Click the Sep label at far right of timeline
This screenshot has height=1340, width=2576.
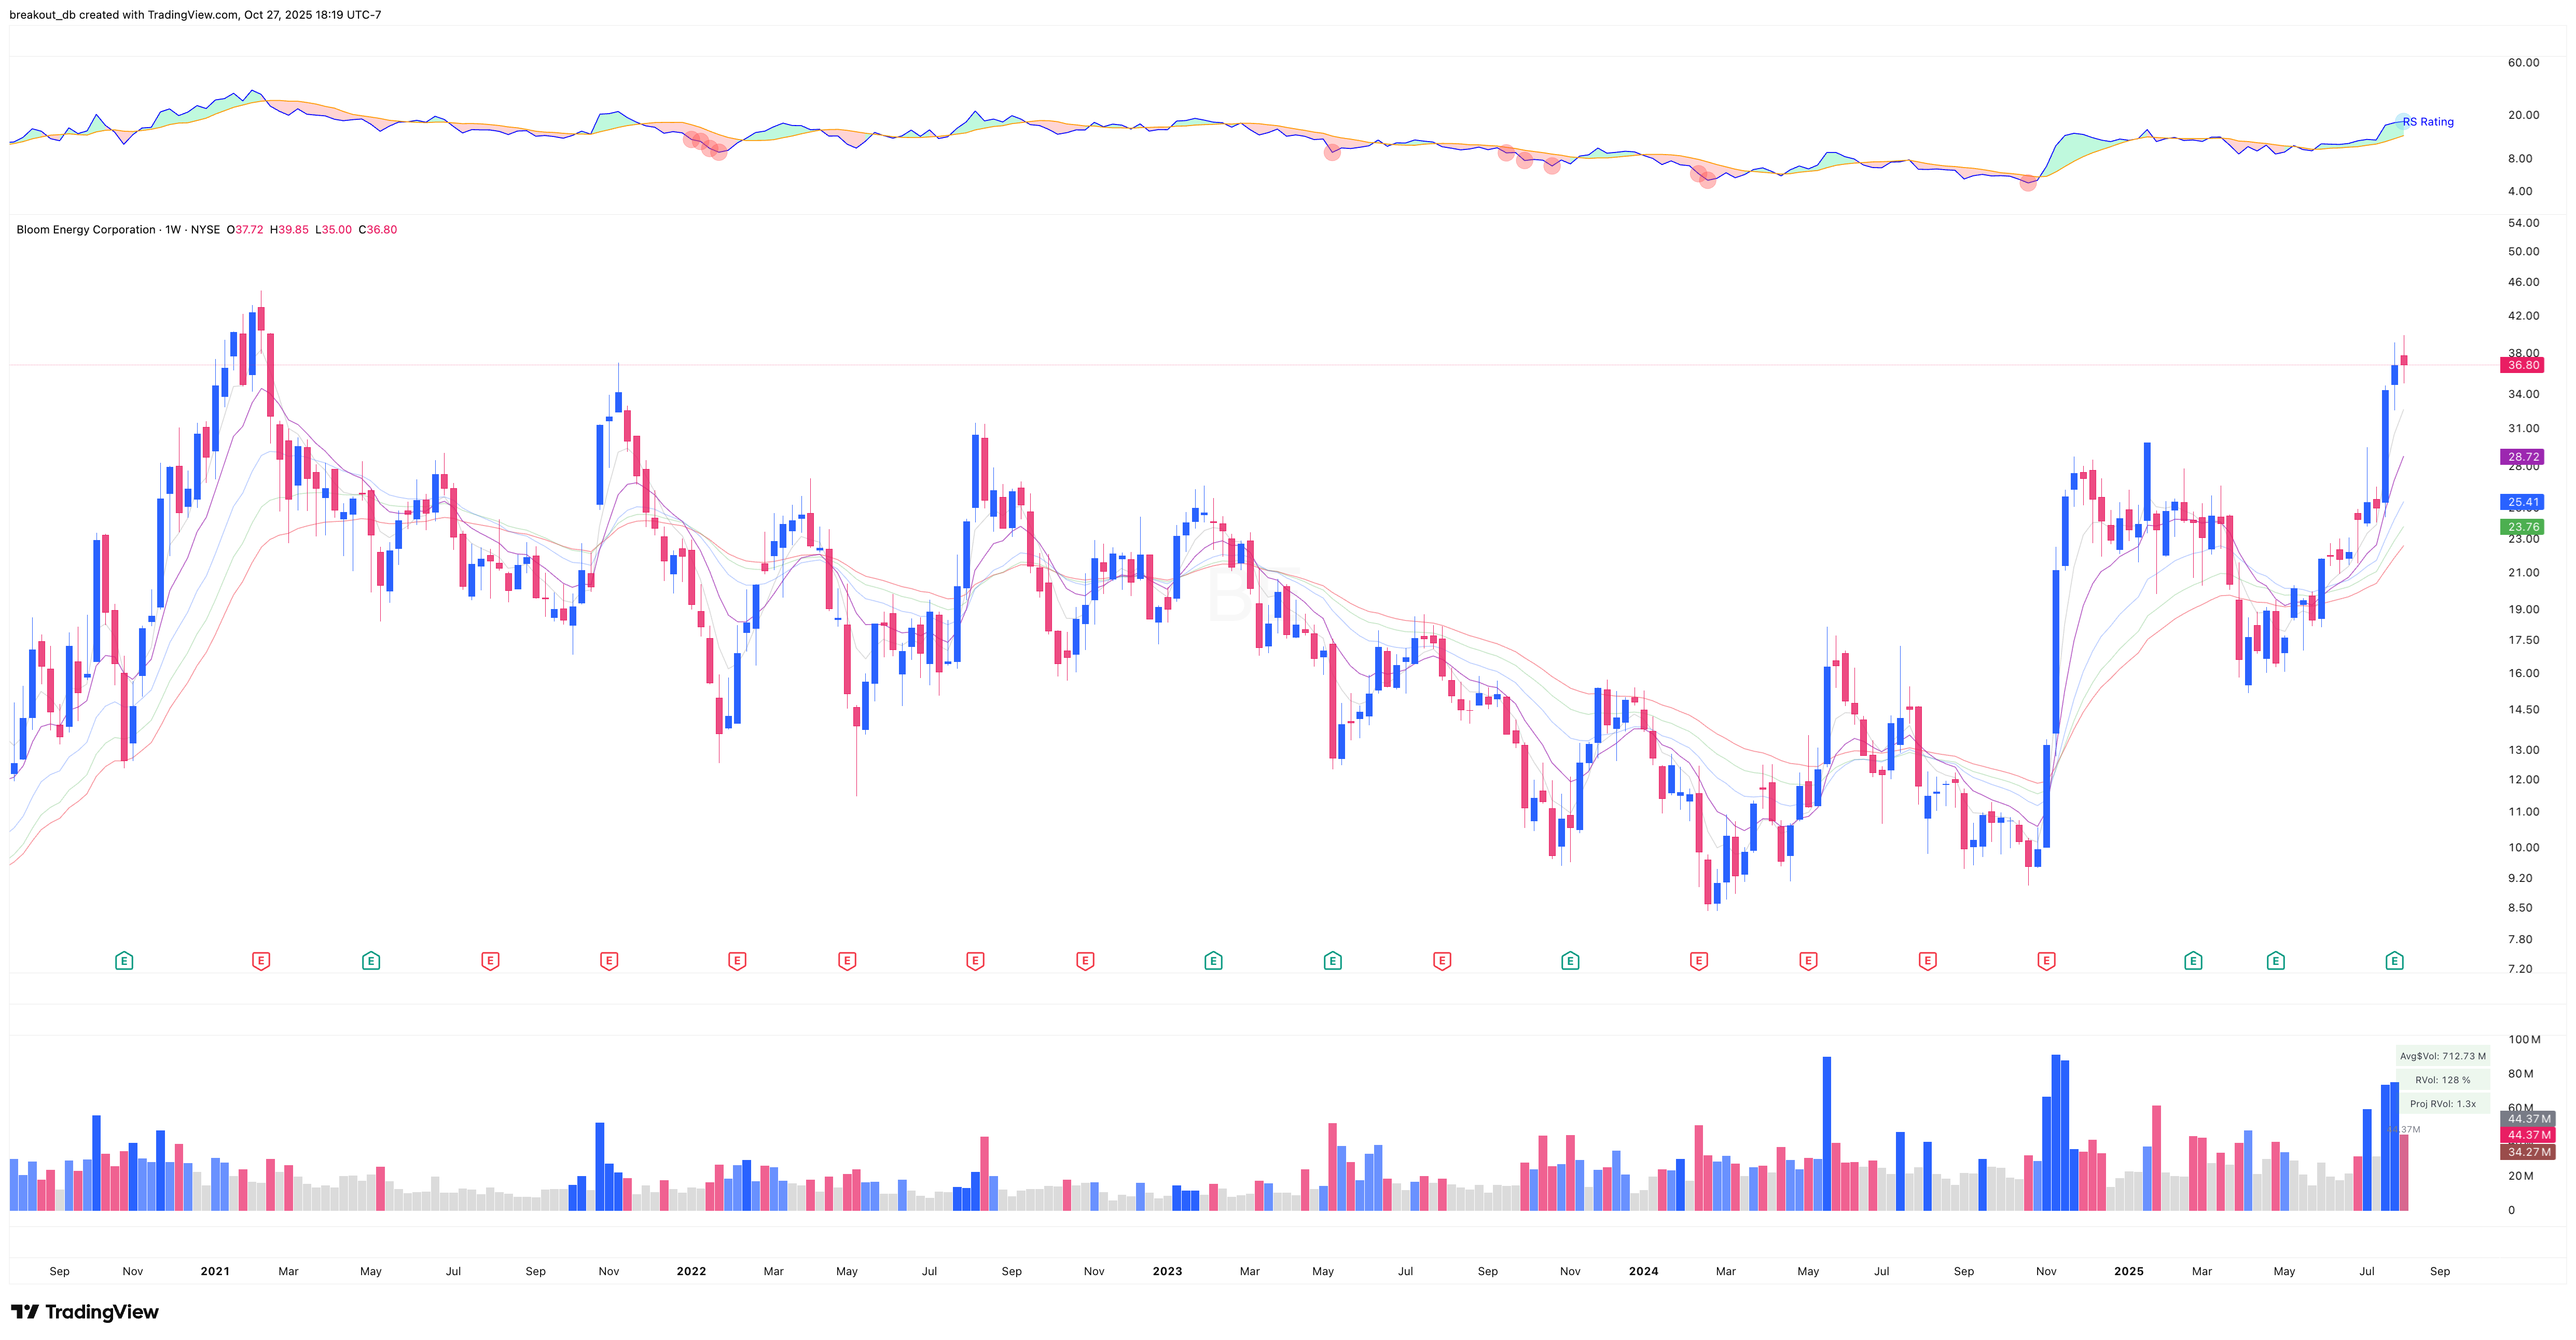(x=2440, y=1271)
